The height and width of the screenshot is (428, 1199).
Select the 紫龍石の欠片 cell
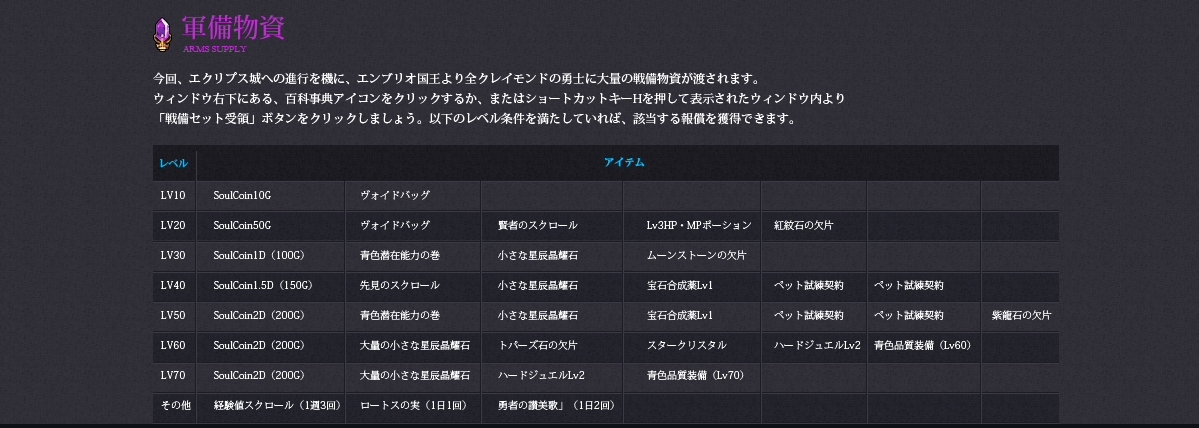tap(1021, 315)
